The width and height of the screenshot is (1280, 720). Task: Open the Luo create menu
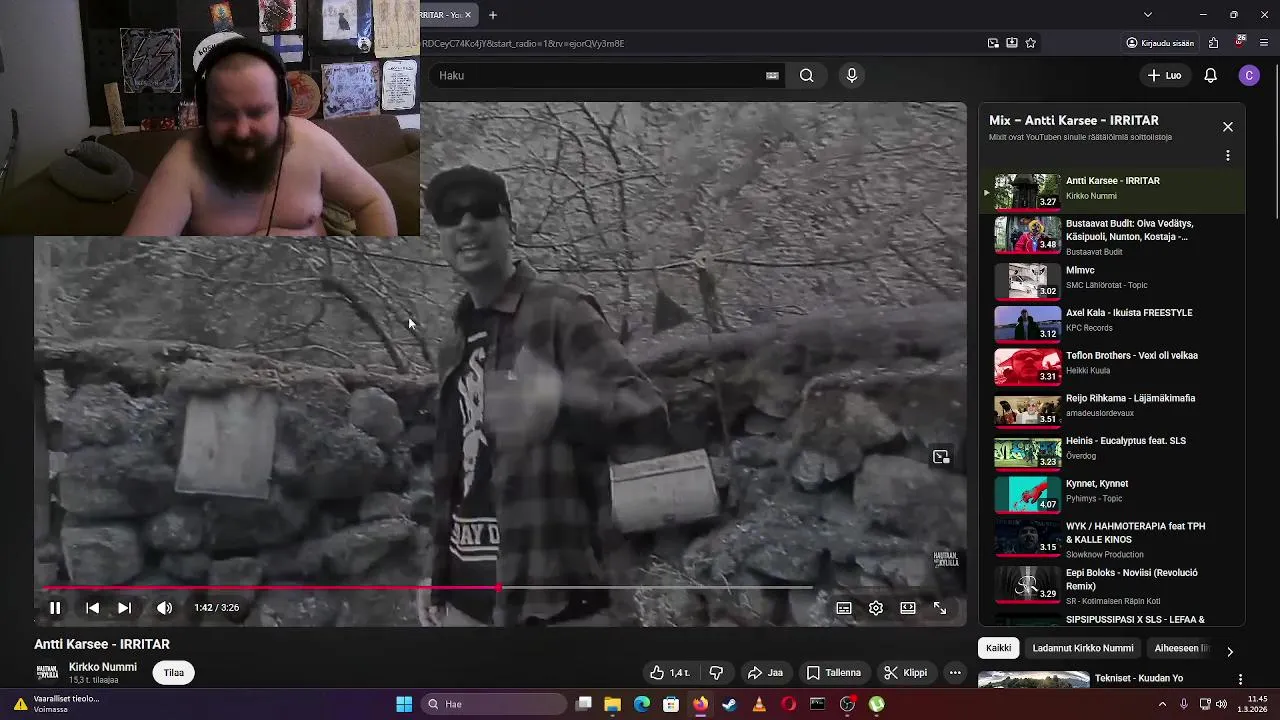click(1164, 75)
